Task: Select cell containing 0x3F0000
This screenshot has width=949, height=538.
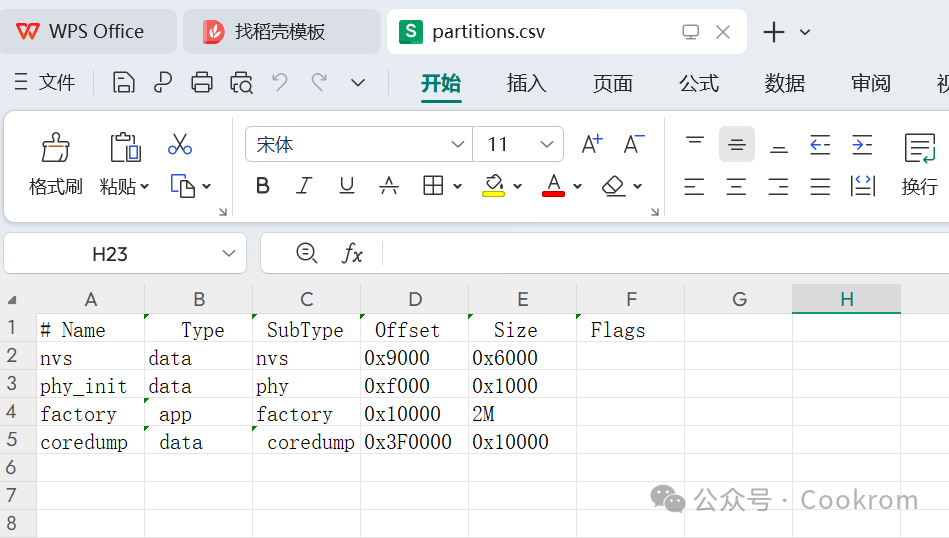Action: click(x=415, y=442)
